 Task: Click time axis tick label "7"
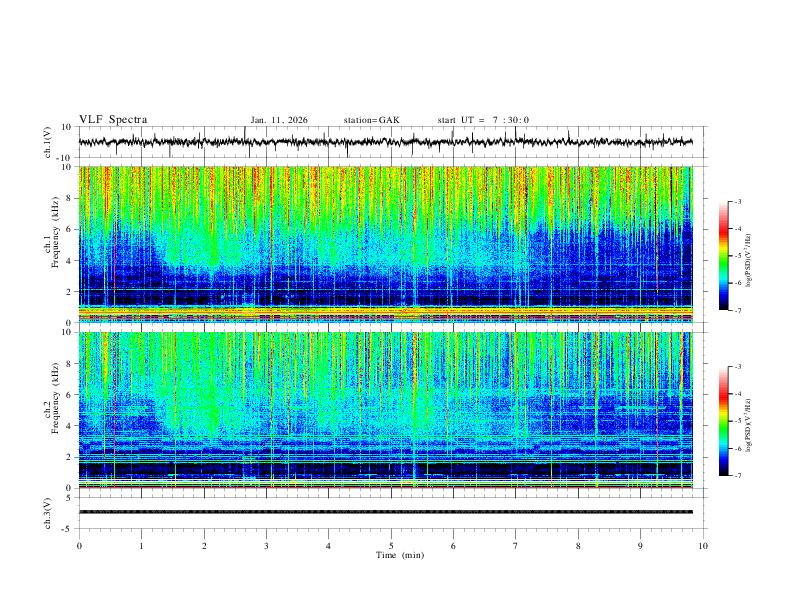516,546
